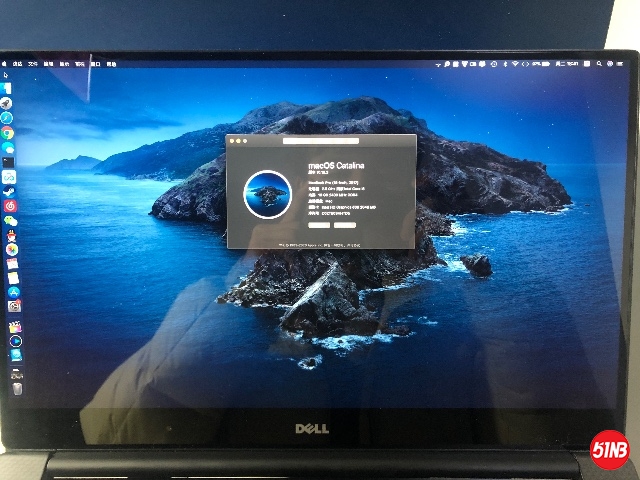This screenshot has height=480, width=640.
Task: Open Finder from the Dock
Action: click(6, 88)
